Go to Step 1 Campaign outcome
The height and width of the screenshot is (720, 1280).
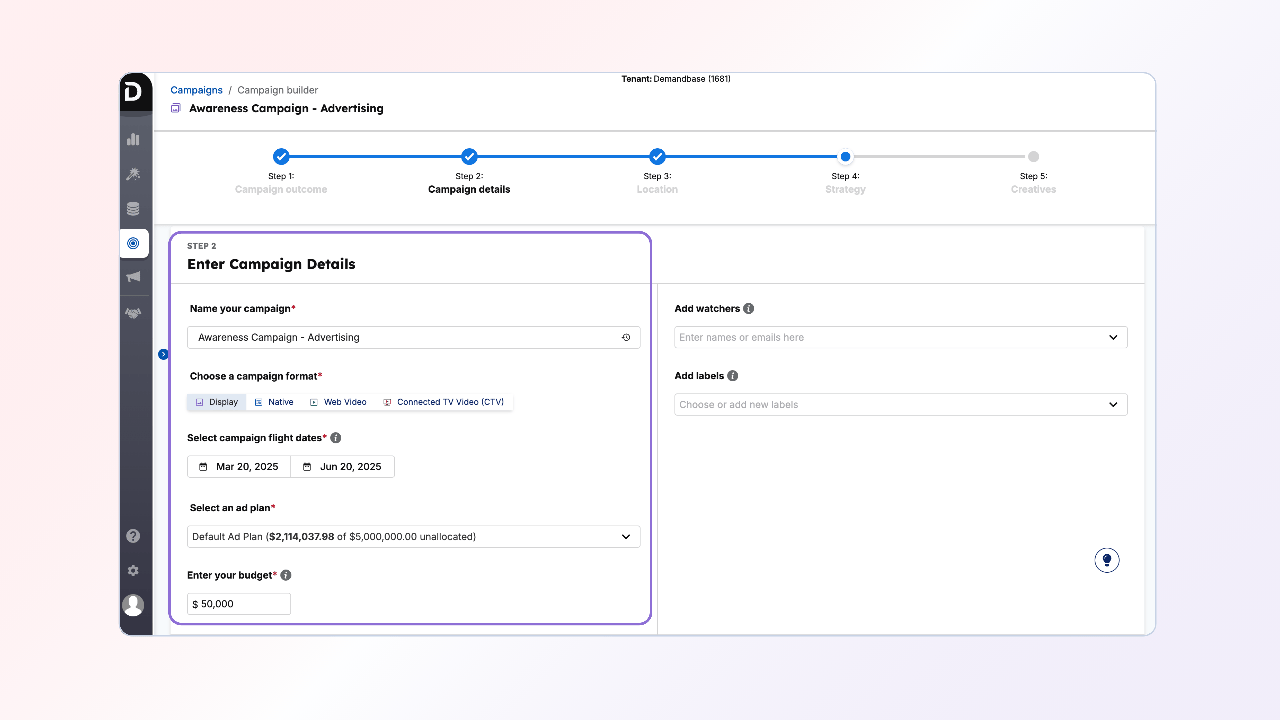point(281,157)
